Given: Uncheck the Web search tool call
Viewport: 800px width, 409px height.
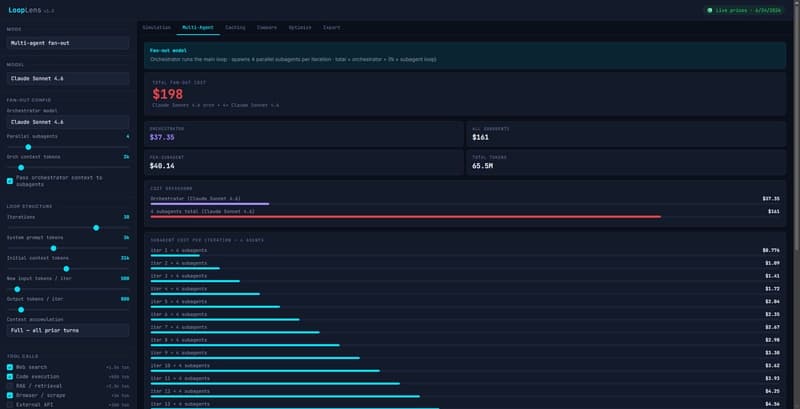Looking at the screenshot, I should coord(10,367).
